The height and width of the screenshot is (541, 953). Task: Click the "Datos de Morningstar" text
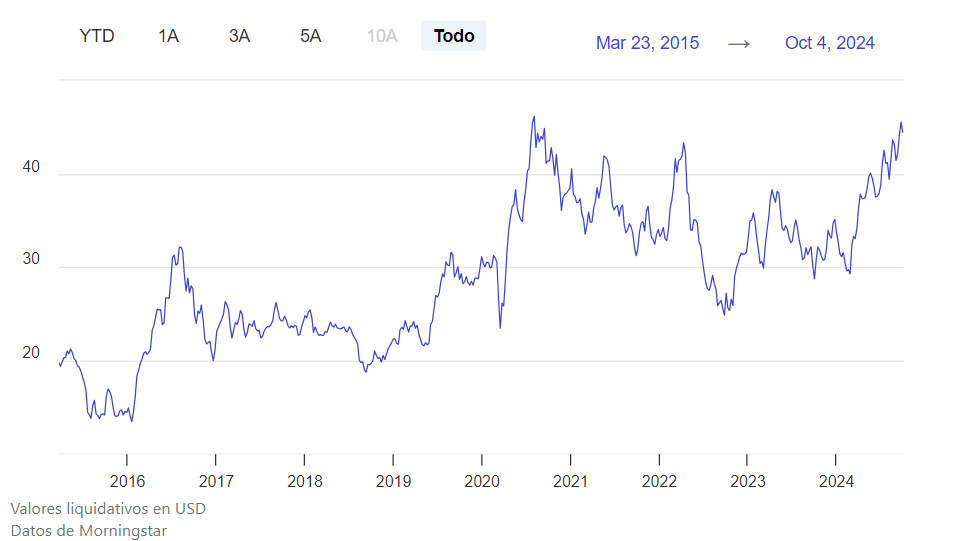(x=89, y=530)
